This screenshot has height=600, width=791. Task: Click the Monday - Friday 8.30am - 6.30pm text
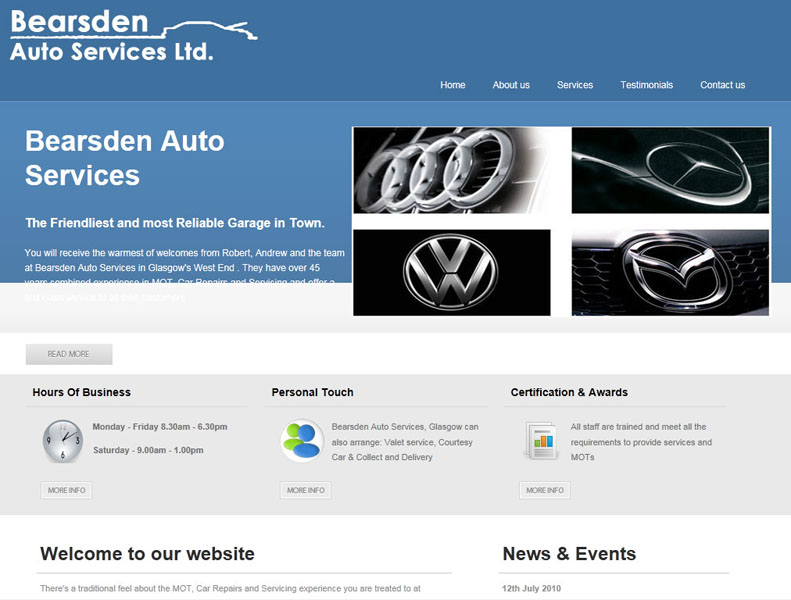tap(160, 427)
